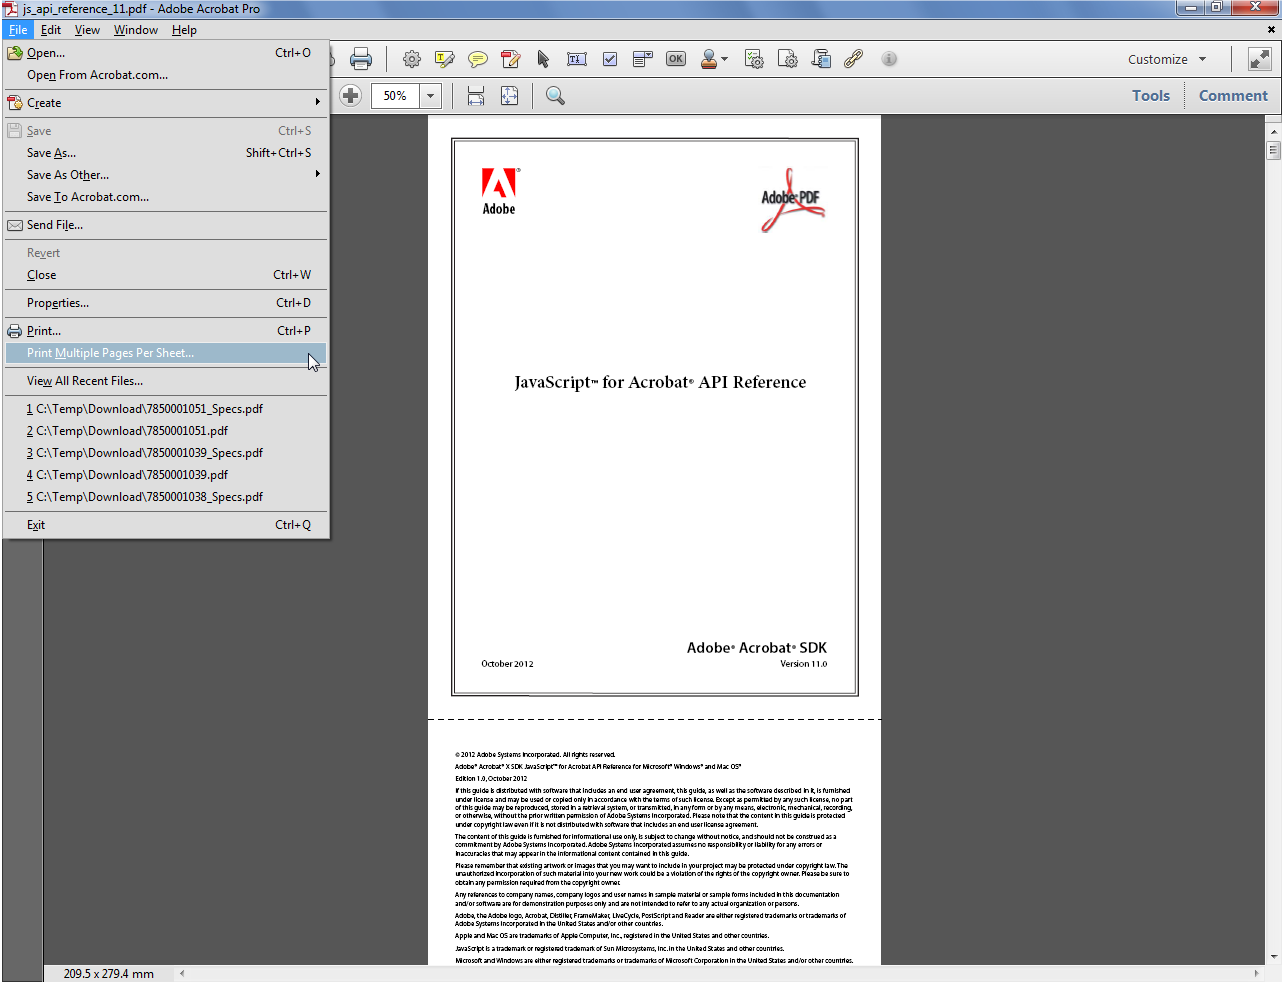The height and width of the screenshot is (982, 1282).
Task: Click the zoom in plus button
Action: (350, 96)
